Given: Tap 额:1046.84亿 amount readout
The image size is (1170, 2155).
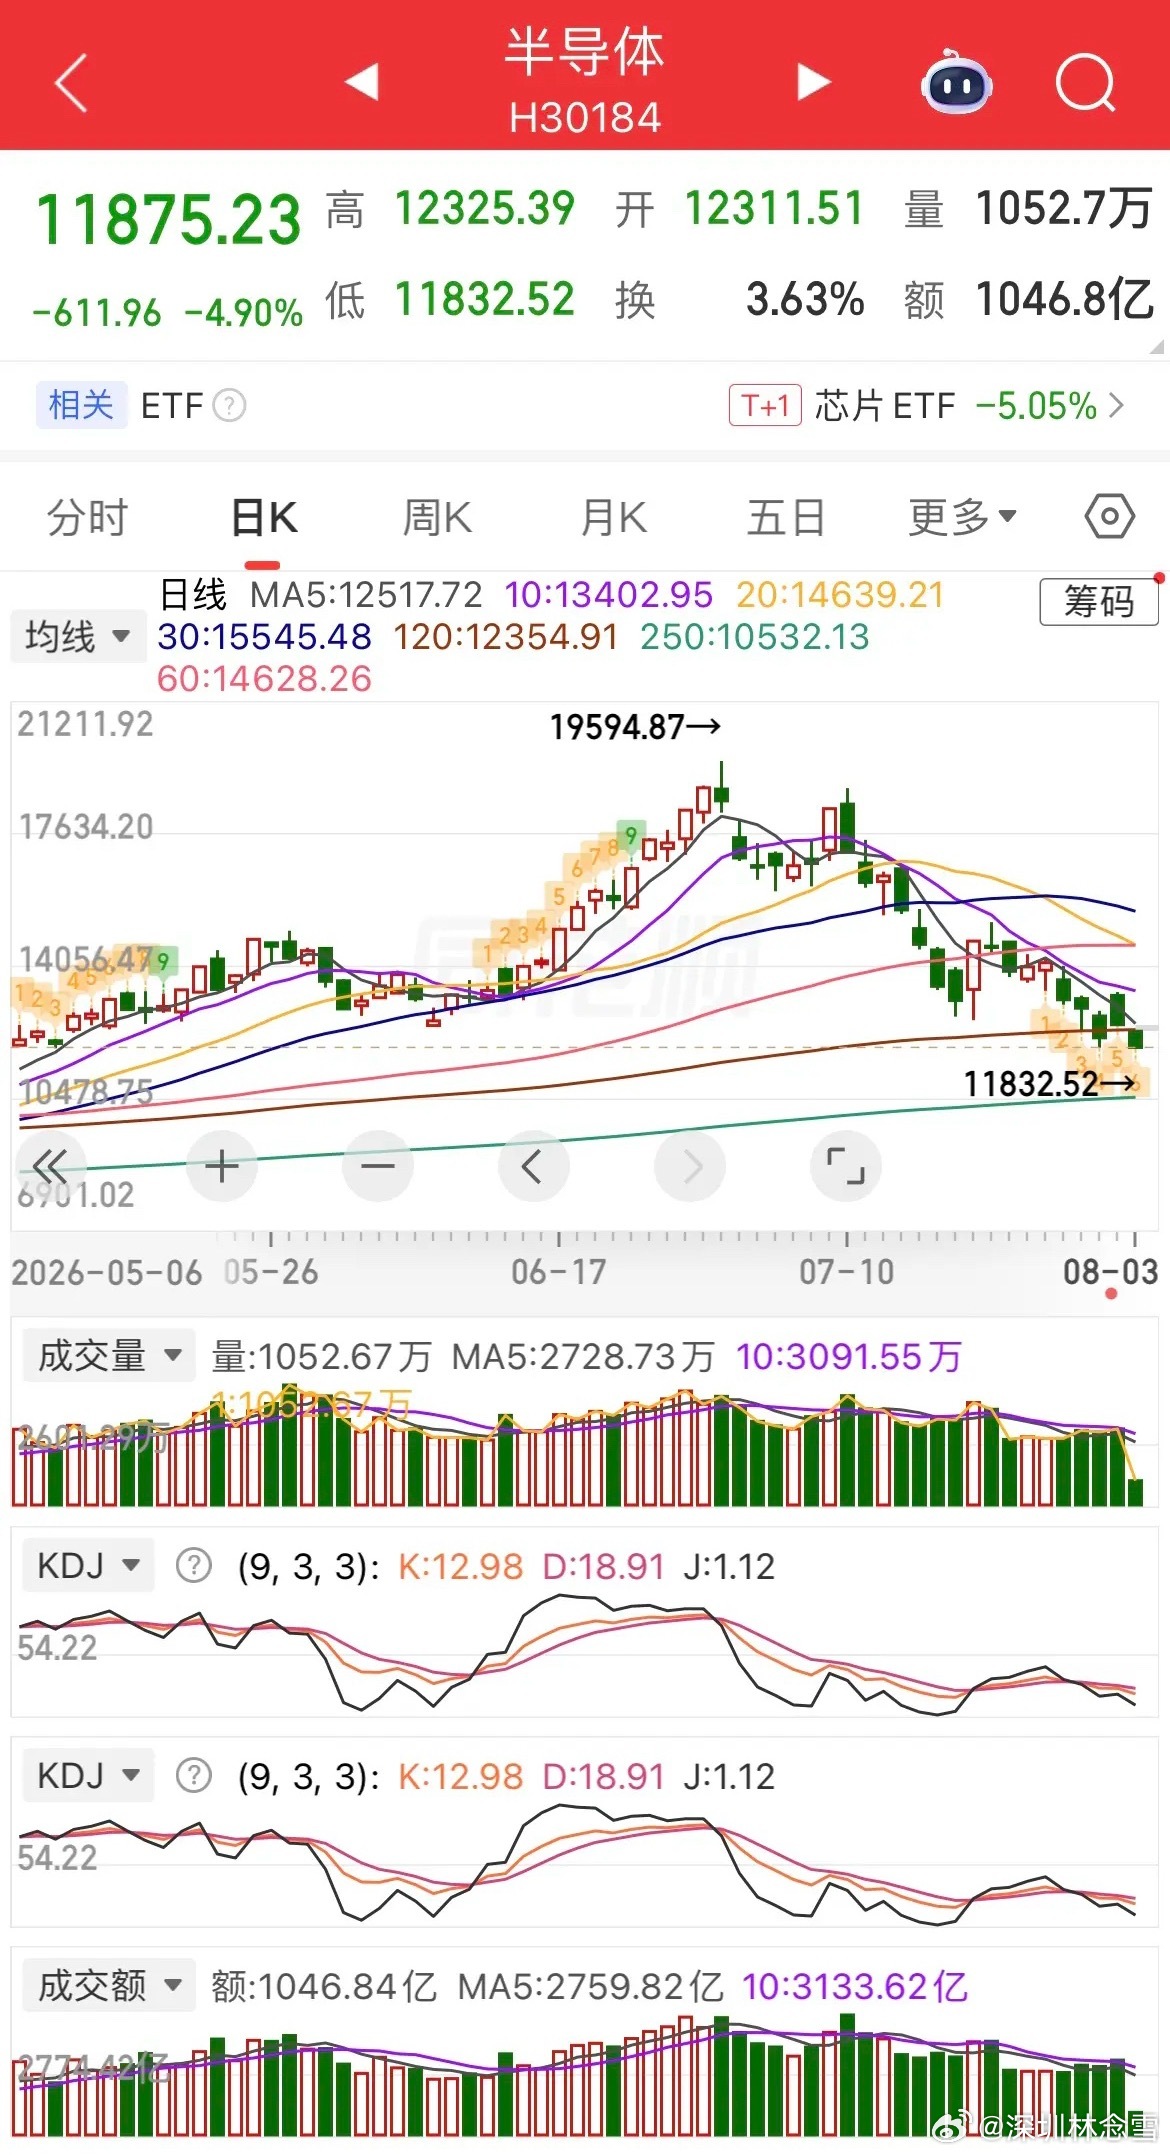Looking at the screenshot, I should point(323,1987).
